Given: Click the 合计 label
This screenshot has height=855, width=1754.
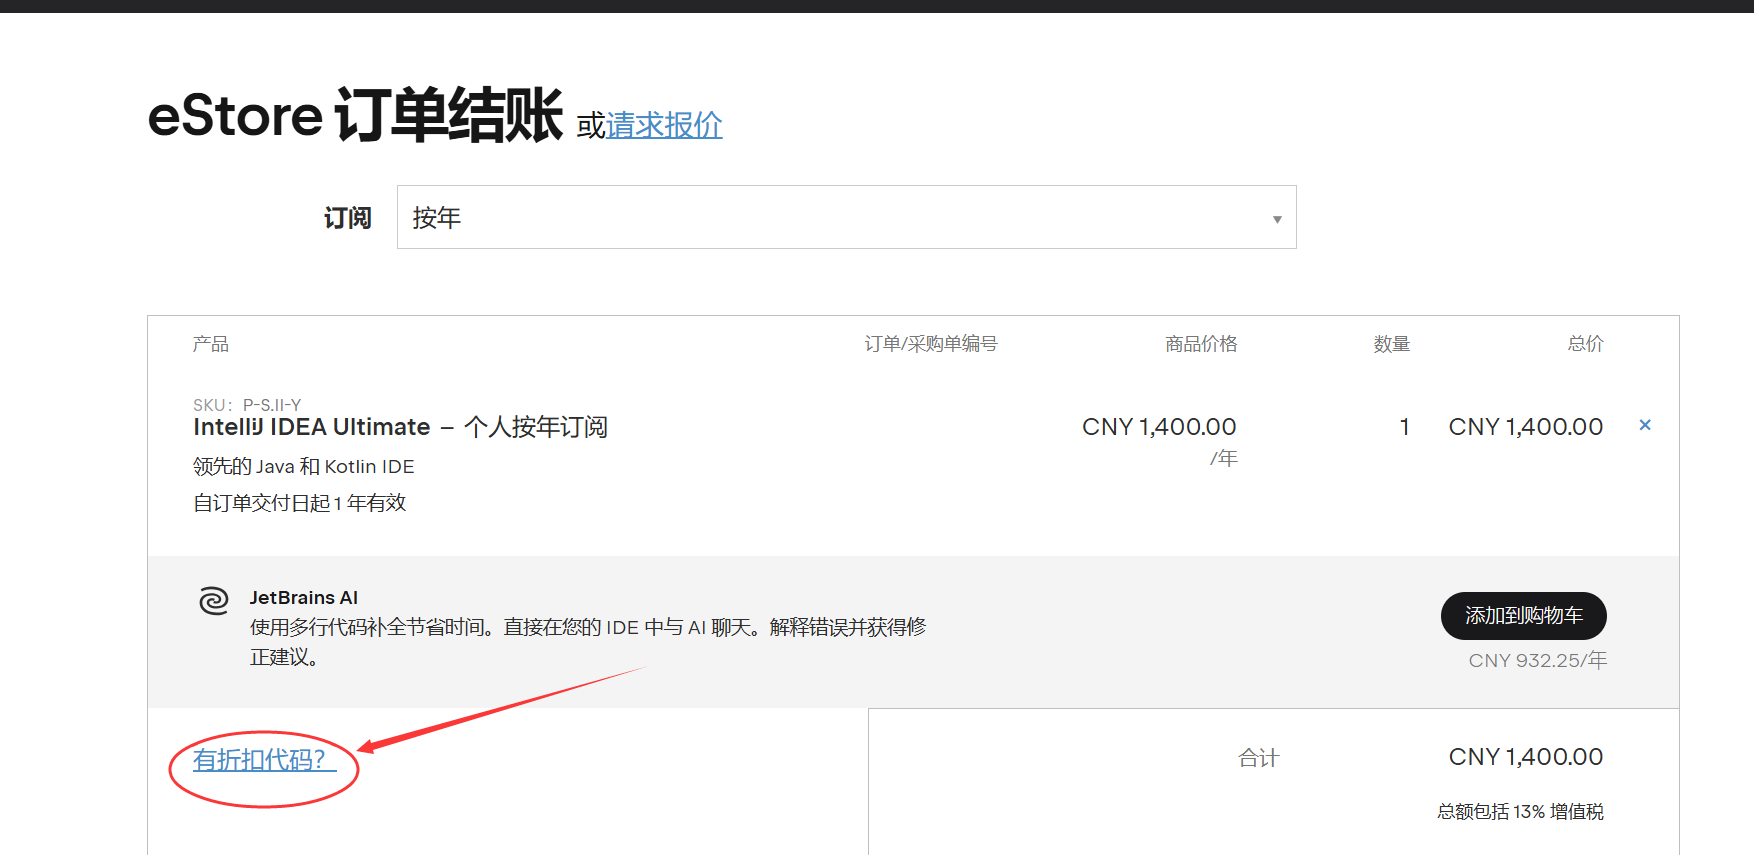Looking at the screenshot, I should click(1258, 758).
